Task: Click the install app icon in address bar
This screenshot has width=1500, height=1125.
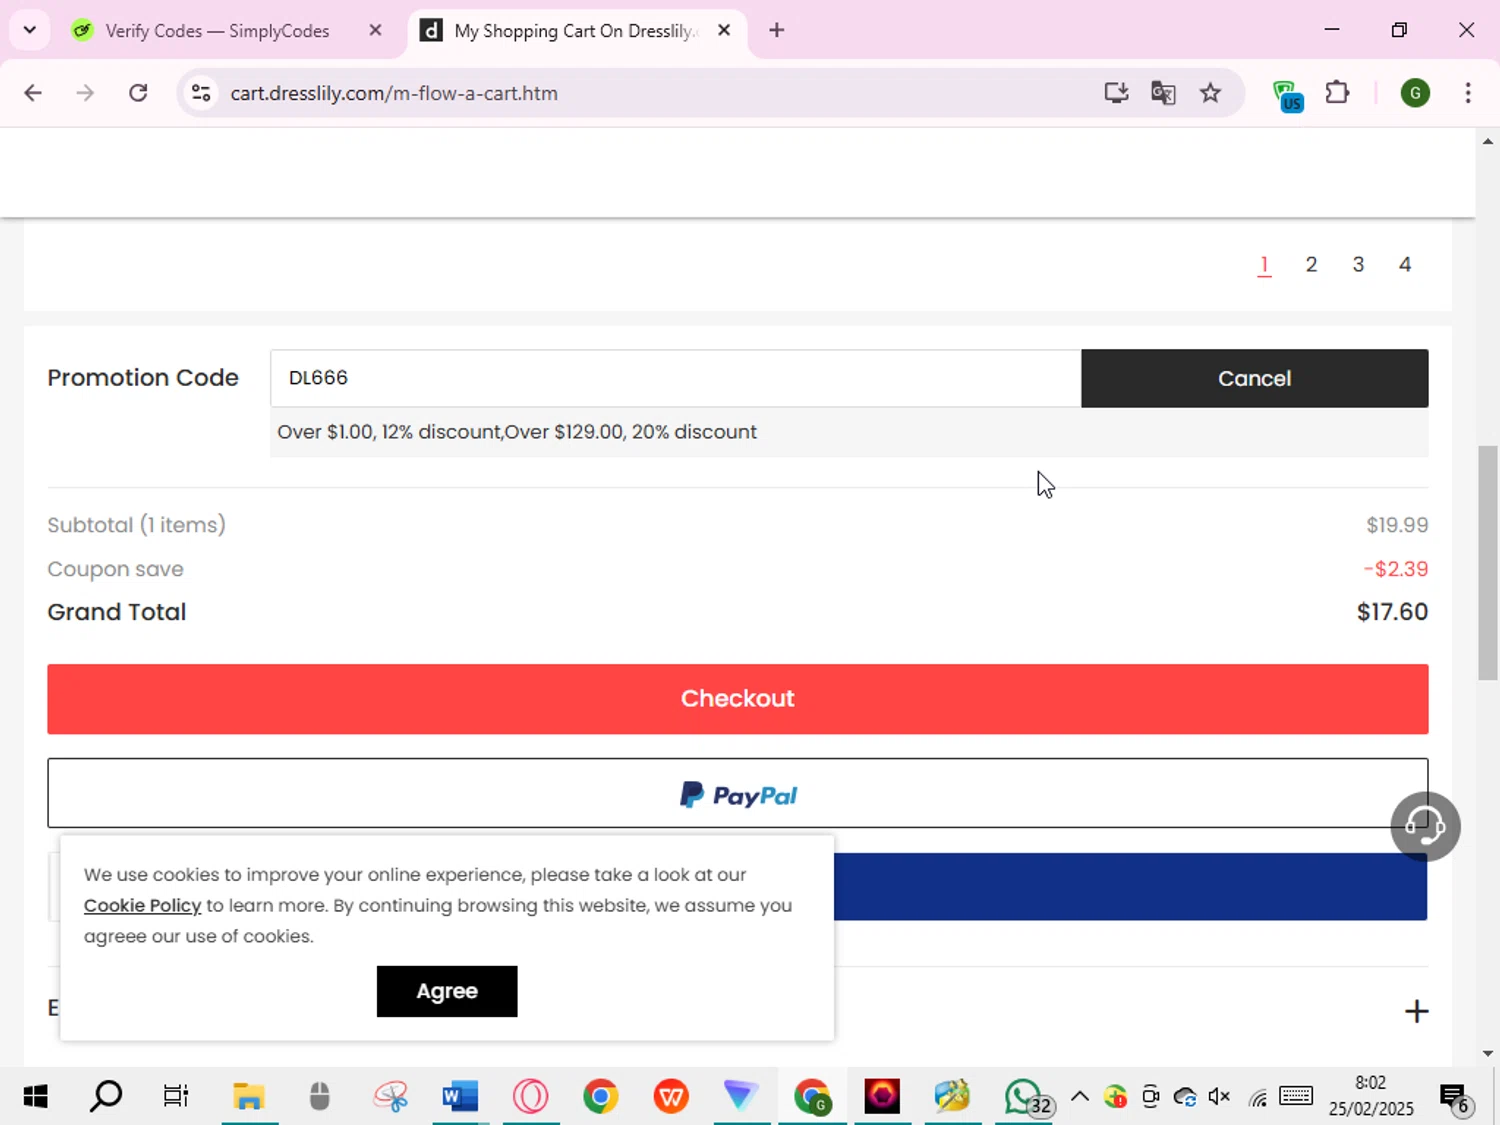Action: click(1116, 93)
